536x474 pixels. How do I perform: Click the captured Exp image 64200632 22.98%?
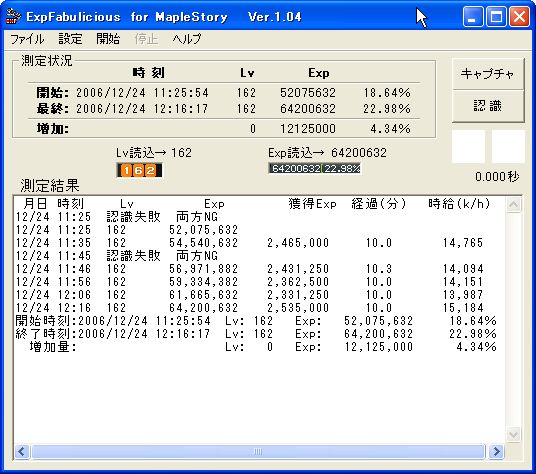tap(315, 168)
